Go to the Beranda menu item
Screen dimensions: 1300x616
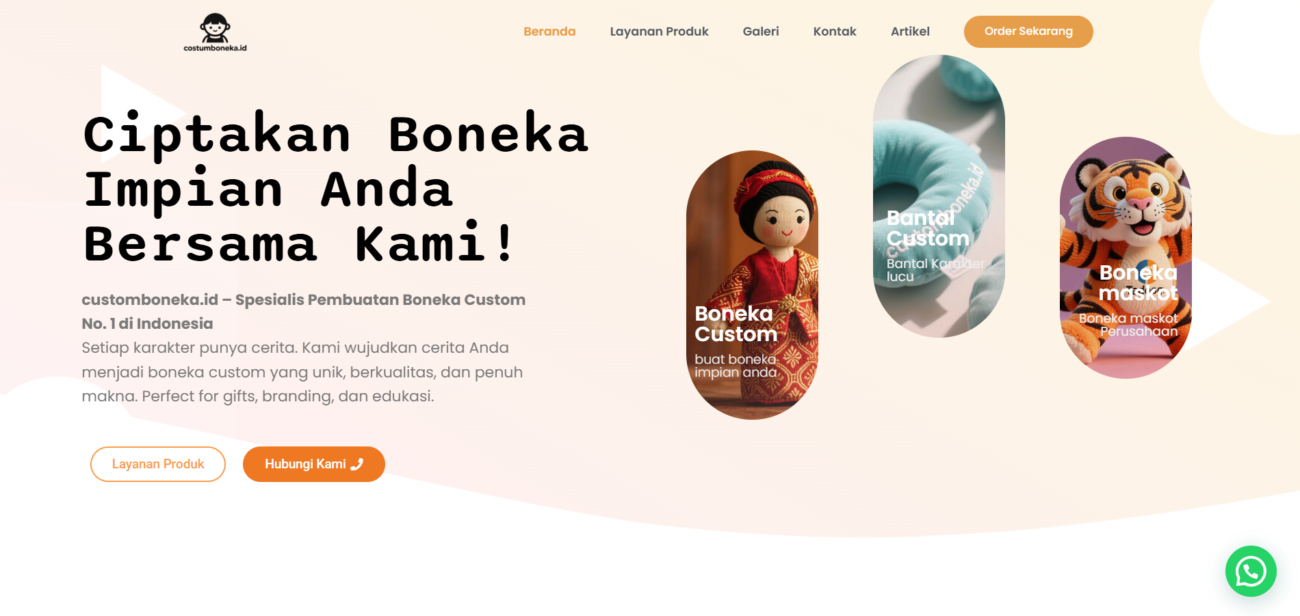(549, 31)
